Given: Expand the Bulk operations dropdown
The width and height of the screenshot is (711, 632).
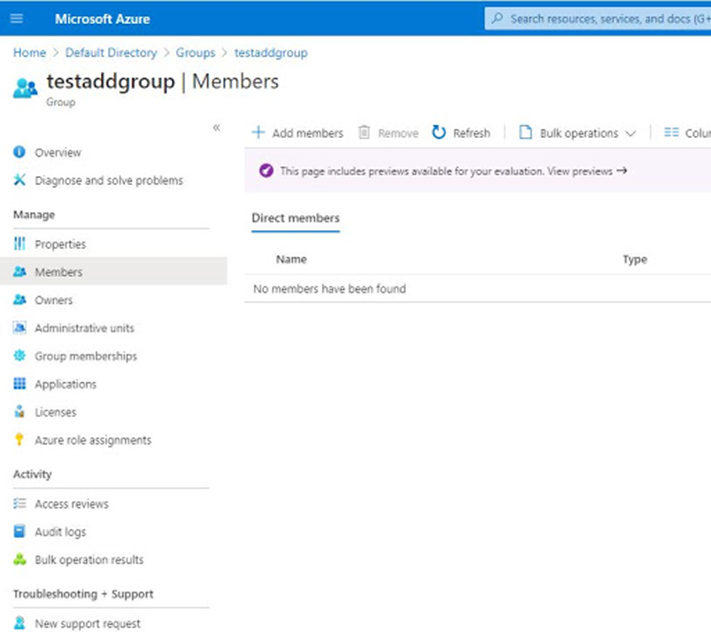Looking at the screenshot, I should [x=577, y=133].
